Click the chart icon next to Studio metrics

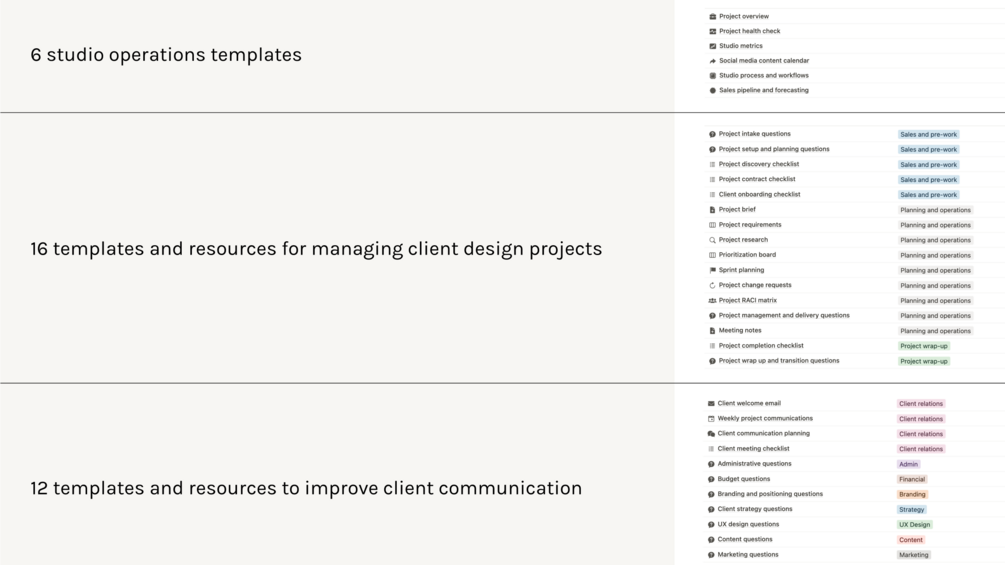[x=712, y=46]
